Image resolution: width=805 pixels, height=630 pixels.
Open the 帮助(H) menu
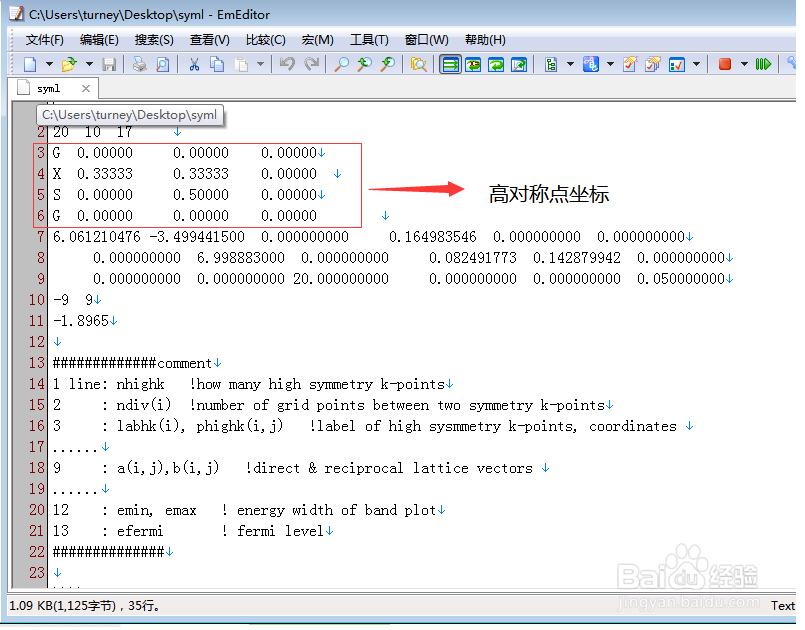click(x=485, y=40)
